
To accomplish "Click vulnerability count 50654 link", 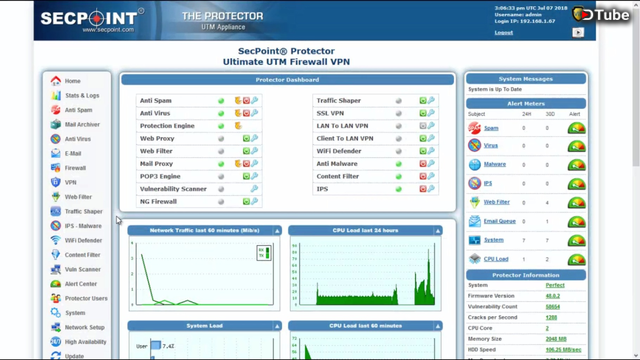I will 553,307.
